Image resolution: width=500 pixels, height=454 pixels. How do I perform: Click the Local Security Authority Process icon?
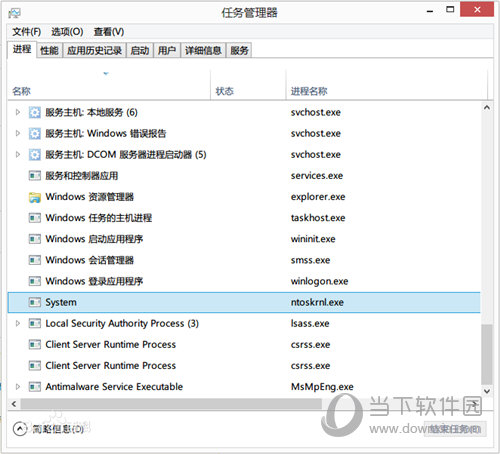click(x=35, y=323)
